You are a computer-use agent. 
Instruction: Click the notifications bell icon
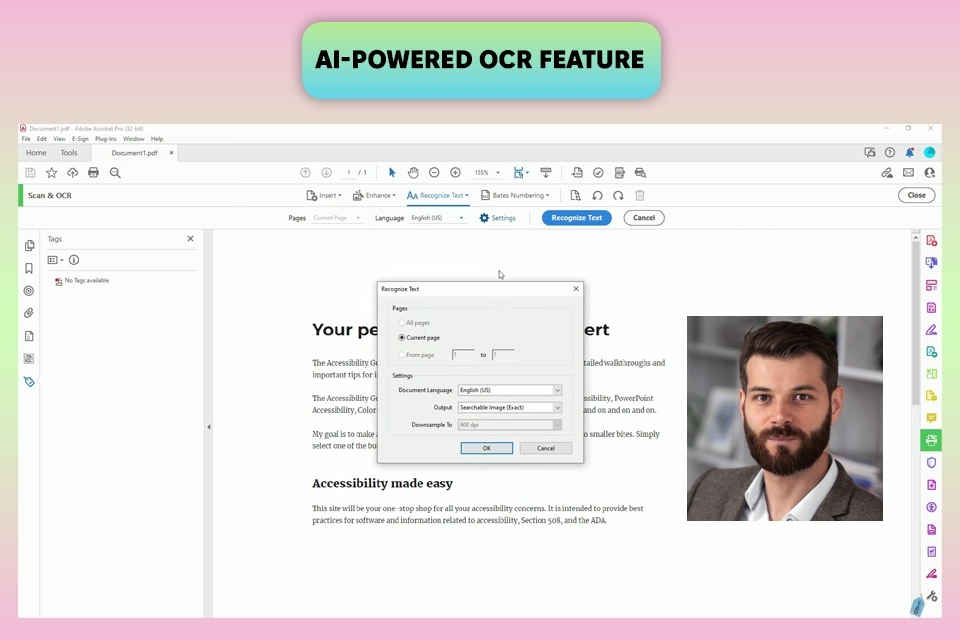[x=910, y=152]
